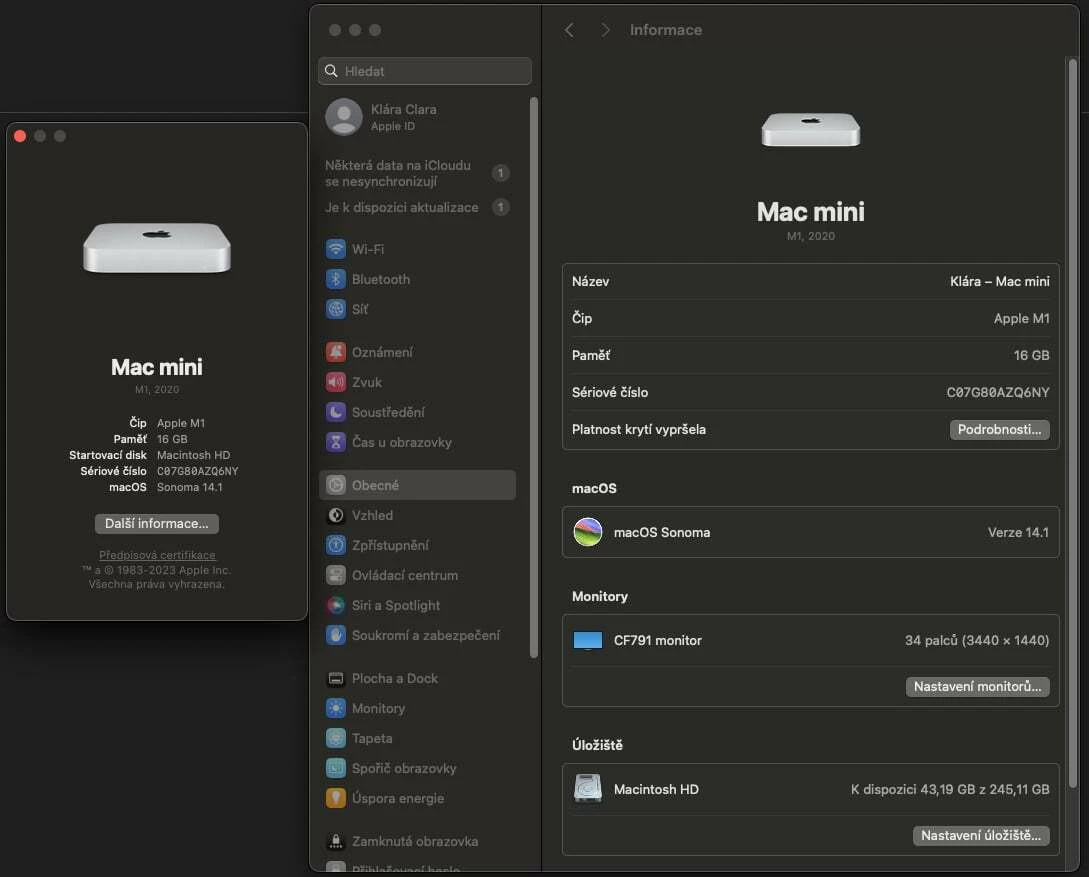The width and height of the screenshot is (1089, 877).
Task: Open the Ovládací centrum icon
Action: (335, 575)
